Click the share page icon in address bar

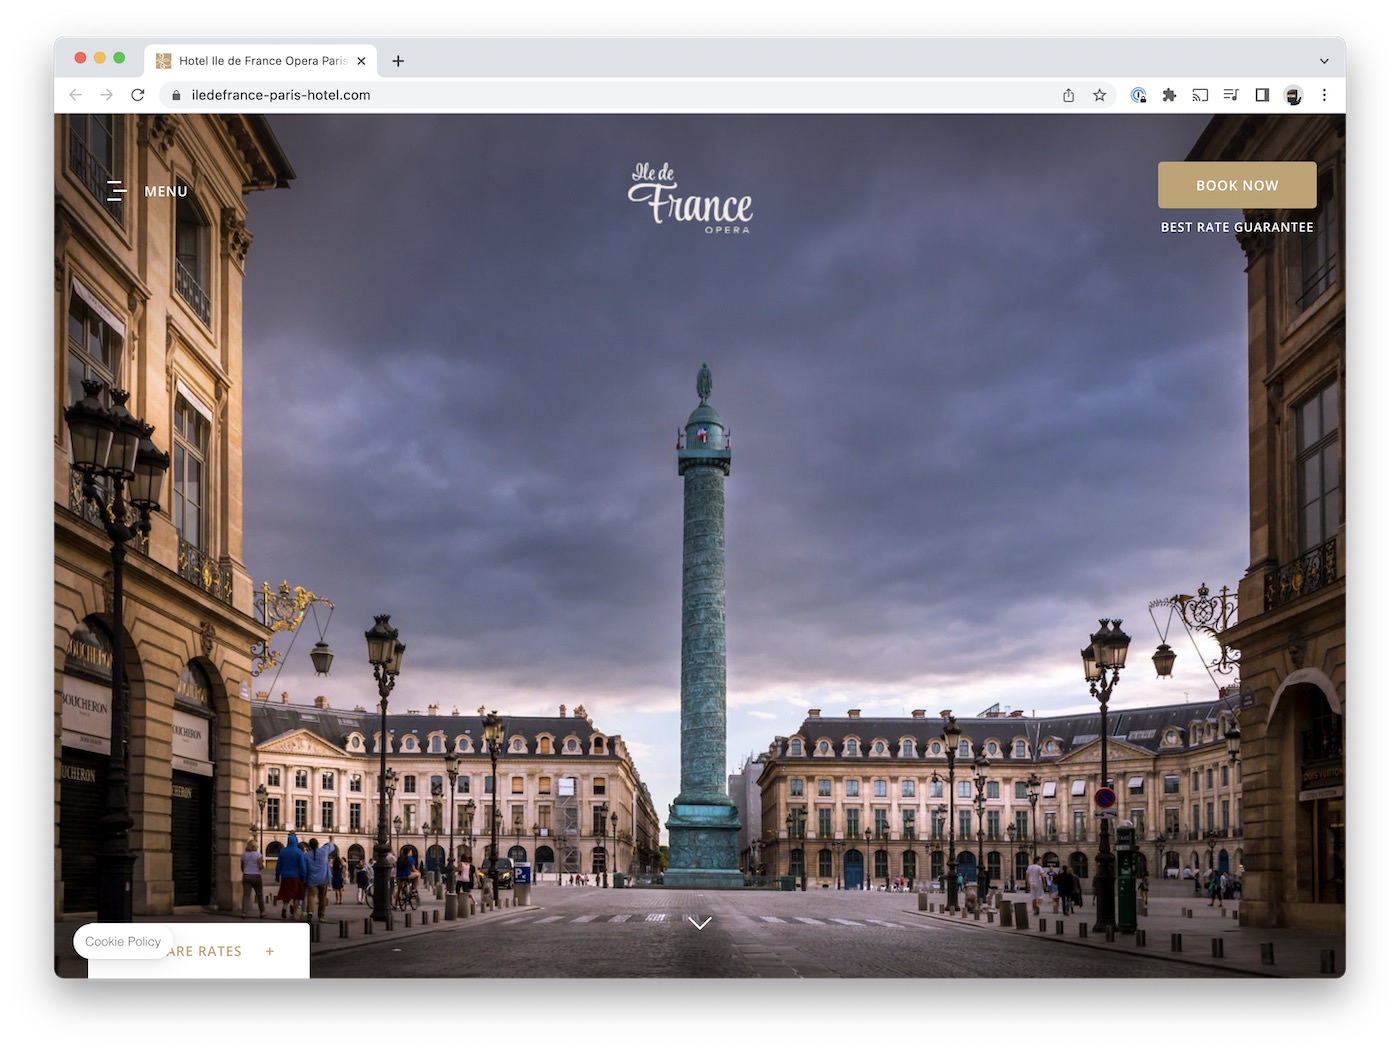tap(1068, 95)
